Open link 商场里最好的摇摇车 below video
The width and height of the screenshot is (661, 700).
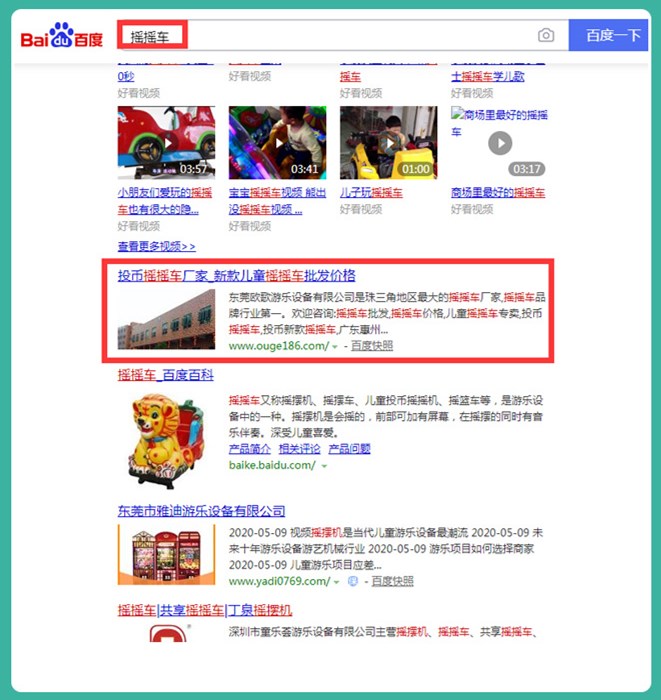tap(498, 192)
